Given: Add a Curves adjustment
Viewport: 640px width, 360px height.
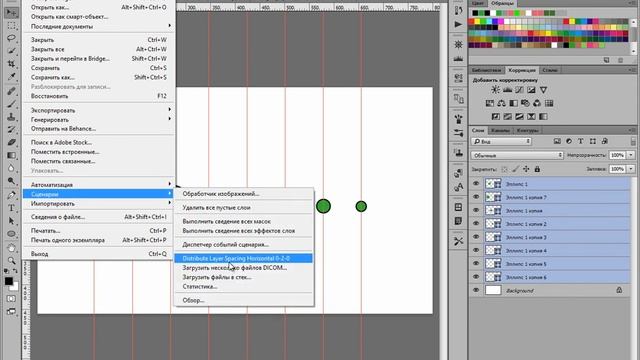Looking at the screenshot, I should tap(519, 90).
